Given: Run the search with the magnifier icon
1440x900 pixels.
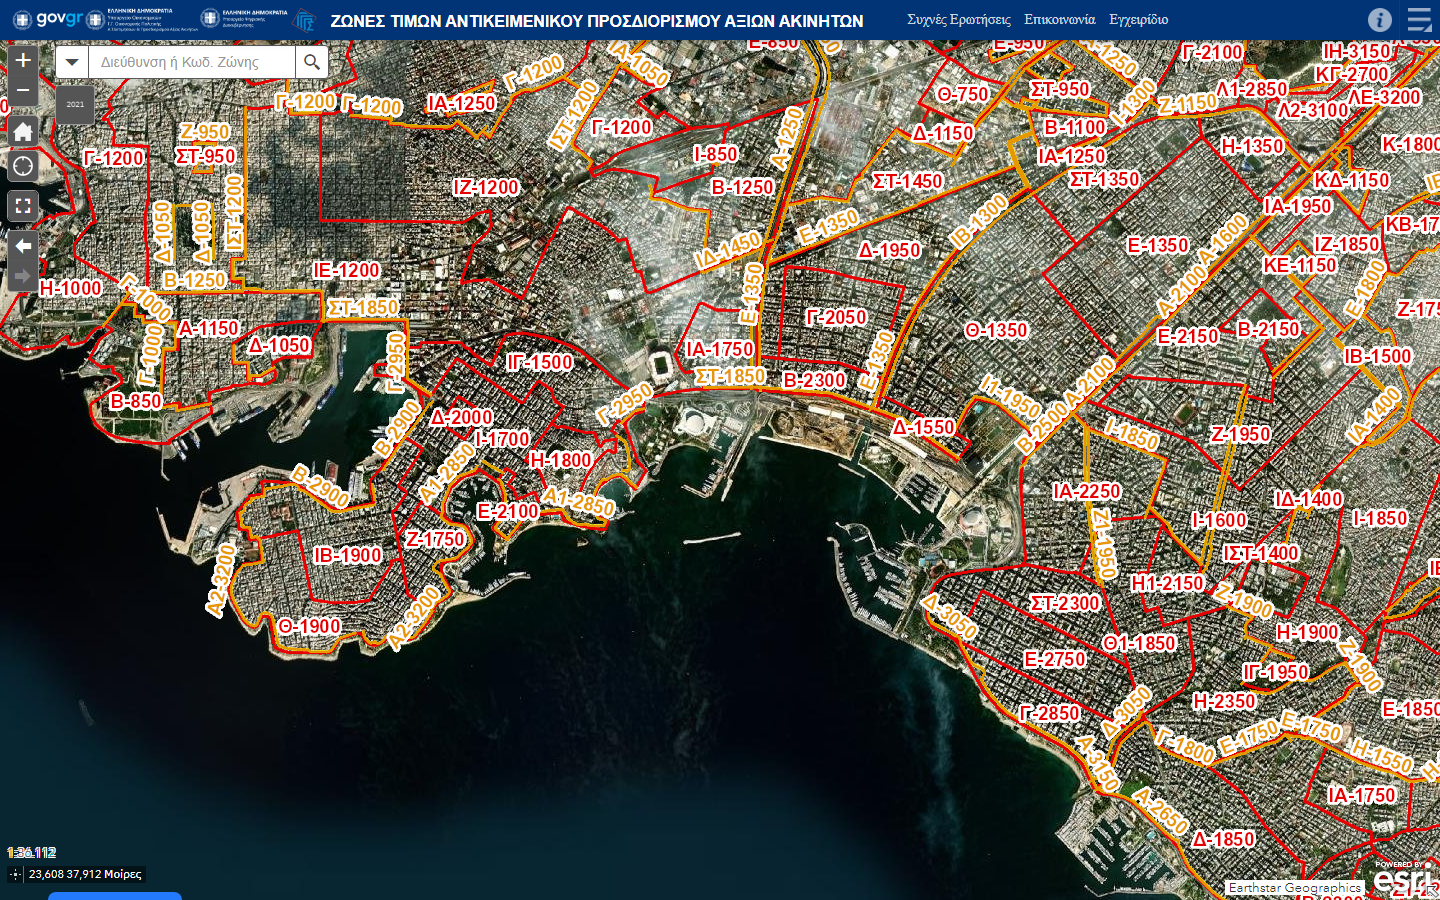Looking at the screenshot, I should coord(312,62).
